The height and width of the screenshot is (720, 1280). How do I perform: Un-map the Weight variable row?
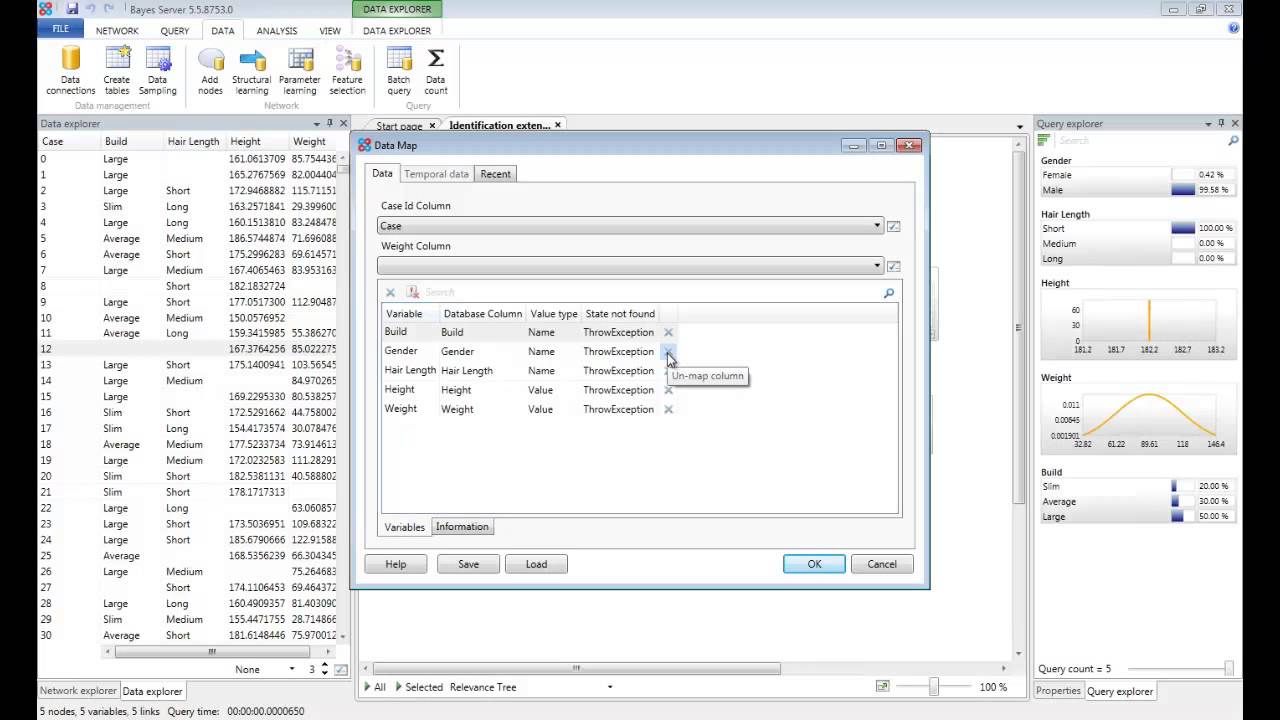click(668, 409)
